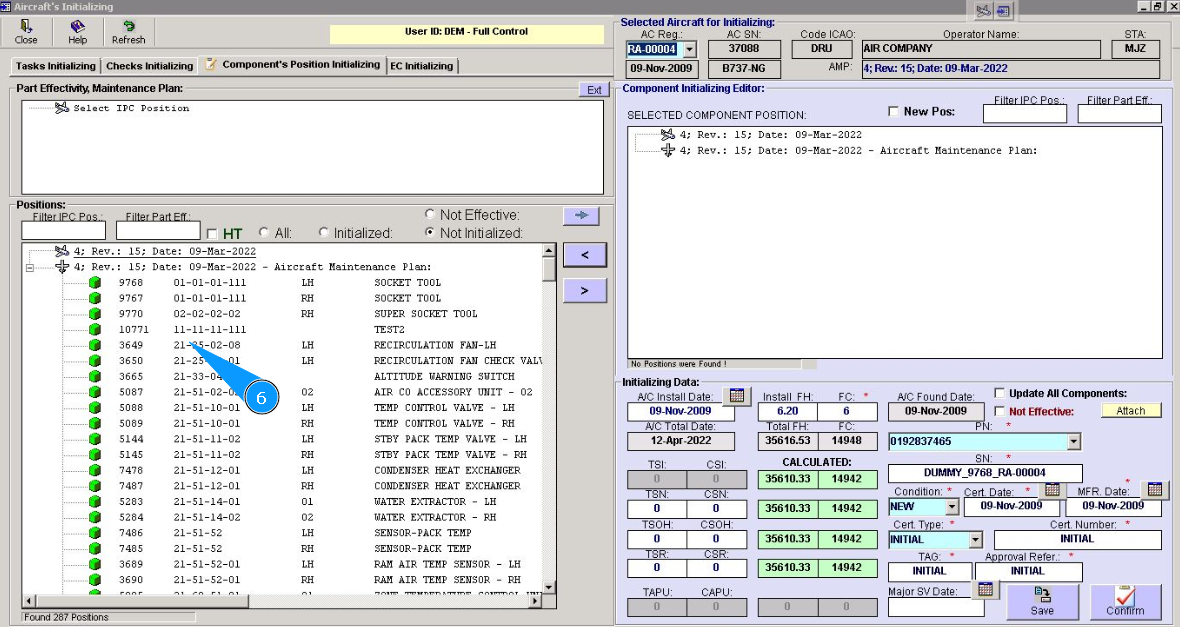Click the Attach button
Screen dimensions: 1180x633
point(1131,411)
